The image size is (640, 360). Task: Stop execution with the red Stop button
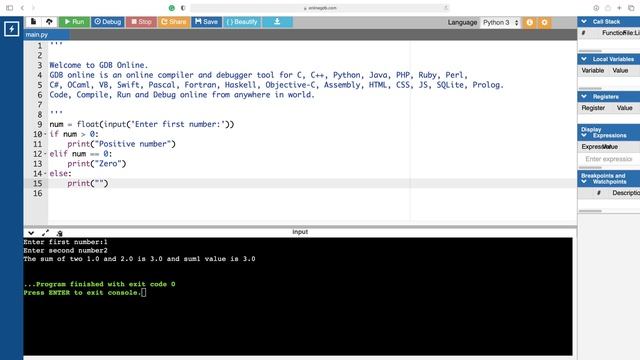[x=141, y=22]
